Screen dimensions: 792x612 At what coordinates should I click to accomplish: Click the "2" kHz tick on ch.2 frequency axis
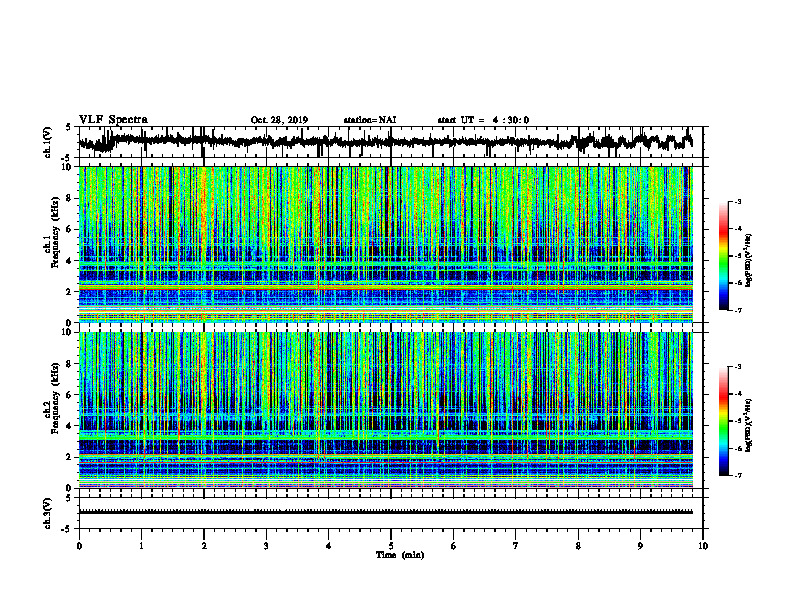pyautogui.click(x=71, y=457)
